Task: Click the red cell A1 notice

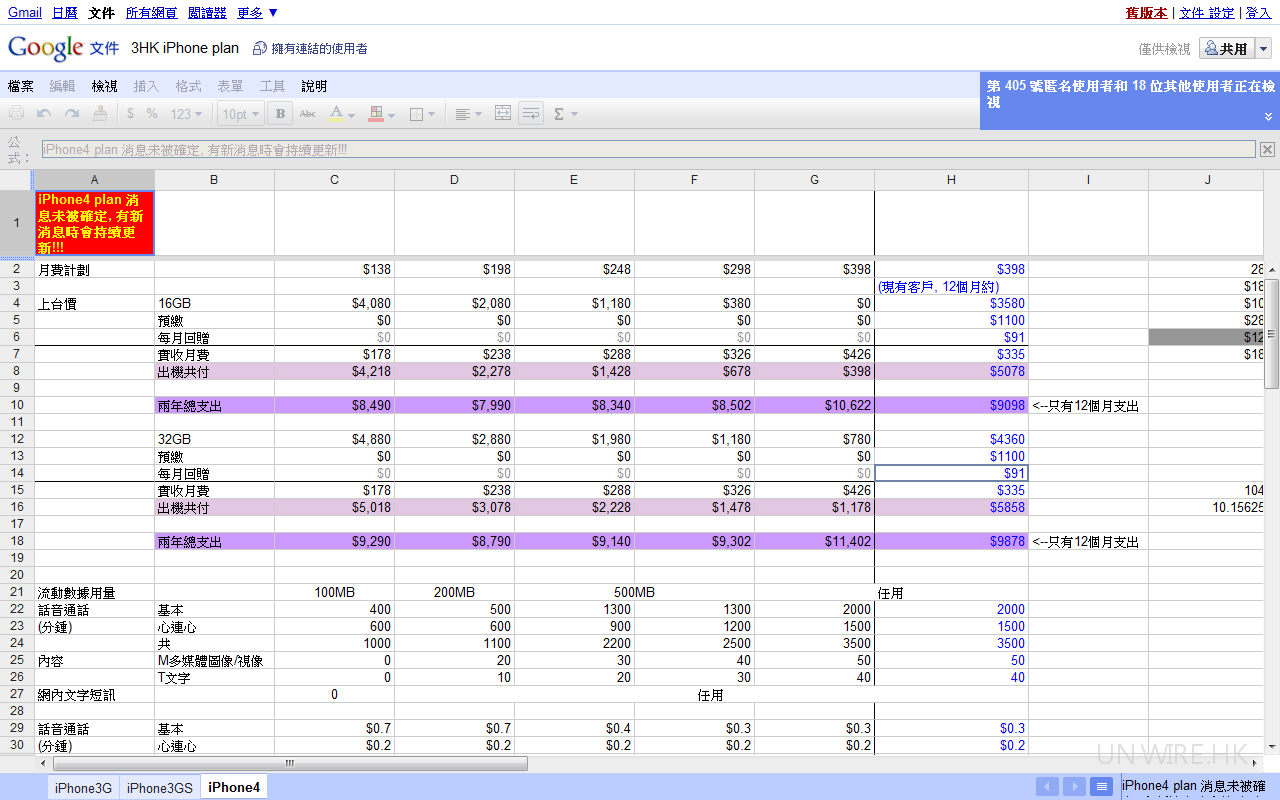Action: (94, 222)
